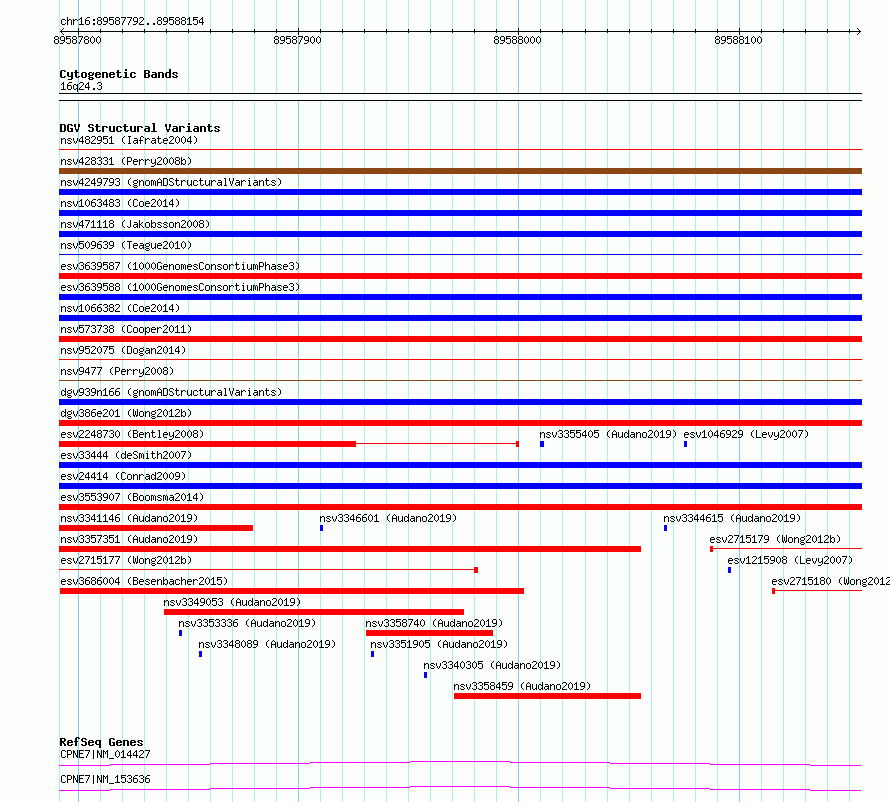
Task: Click the blue nsv3346601 (Audano2019) marker
Action: (322, 528)
